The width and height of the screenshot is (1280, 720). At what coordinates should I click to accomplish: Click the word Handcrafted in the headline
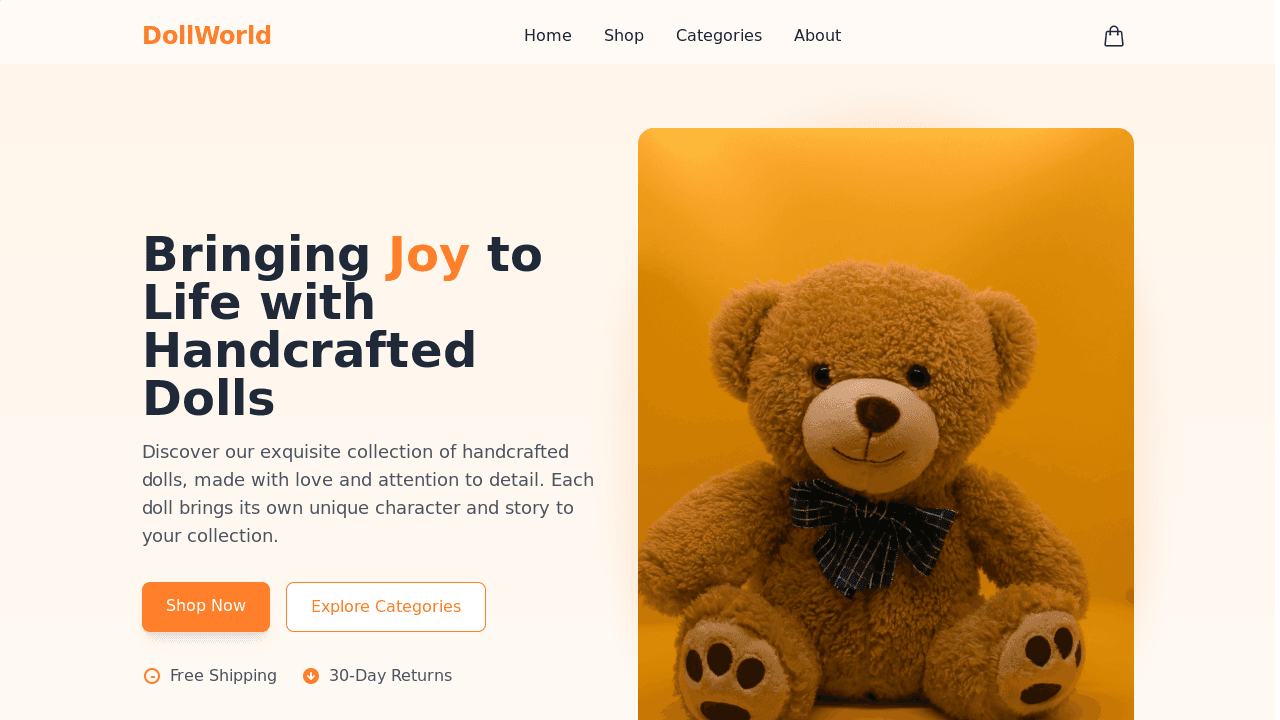309,351
